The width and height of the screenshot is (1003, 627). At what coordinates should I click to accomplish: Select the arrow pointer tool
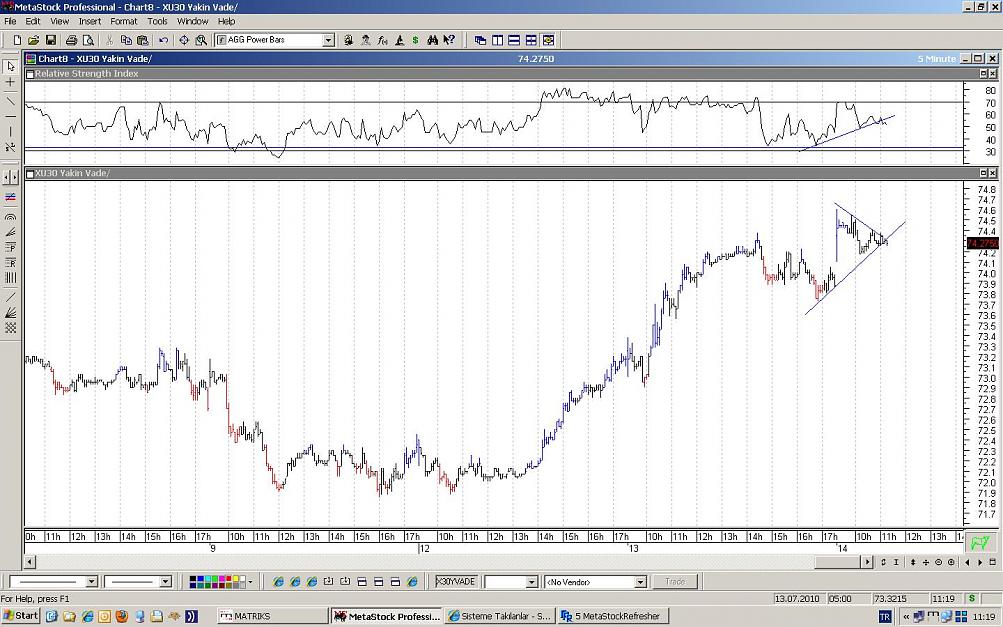coord(10,66)
